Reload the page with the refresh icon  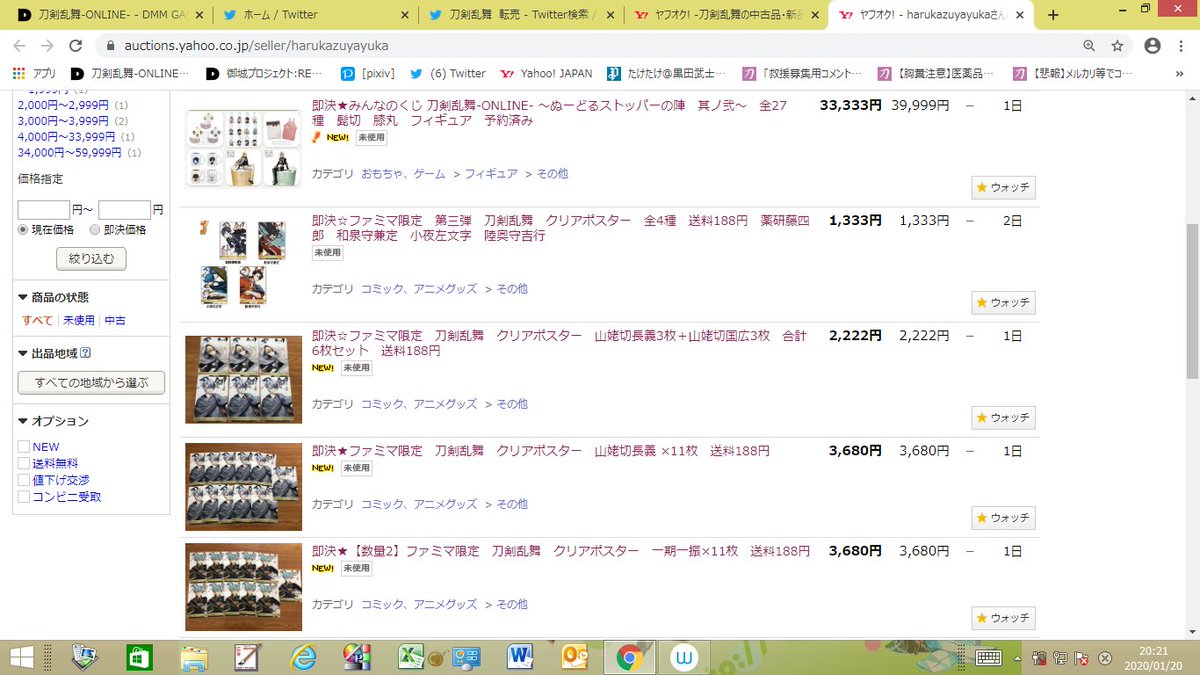coord(76,46)
